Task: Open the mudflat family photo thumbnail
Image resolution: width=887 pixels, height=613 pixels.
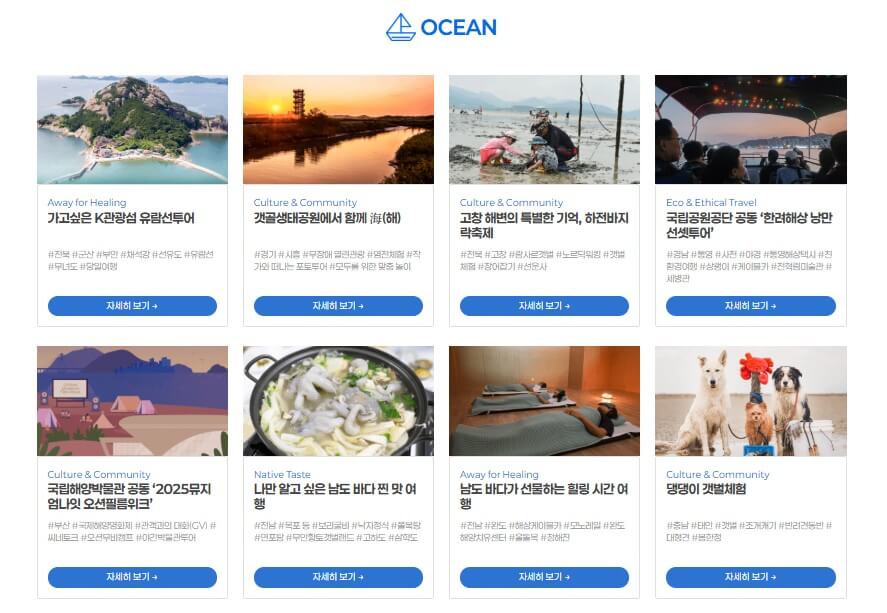Action: pyautogui.click(x=544, y=129)
